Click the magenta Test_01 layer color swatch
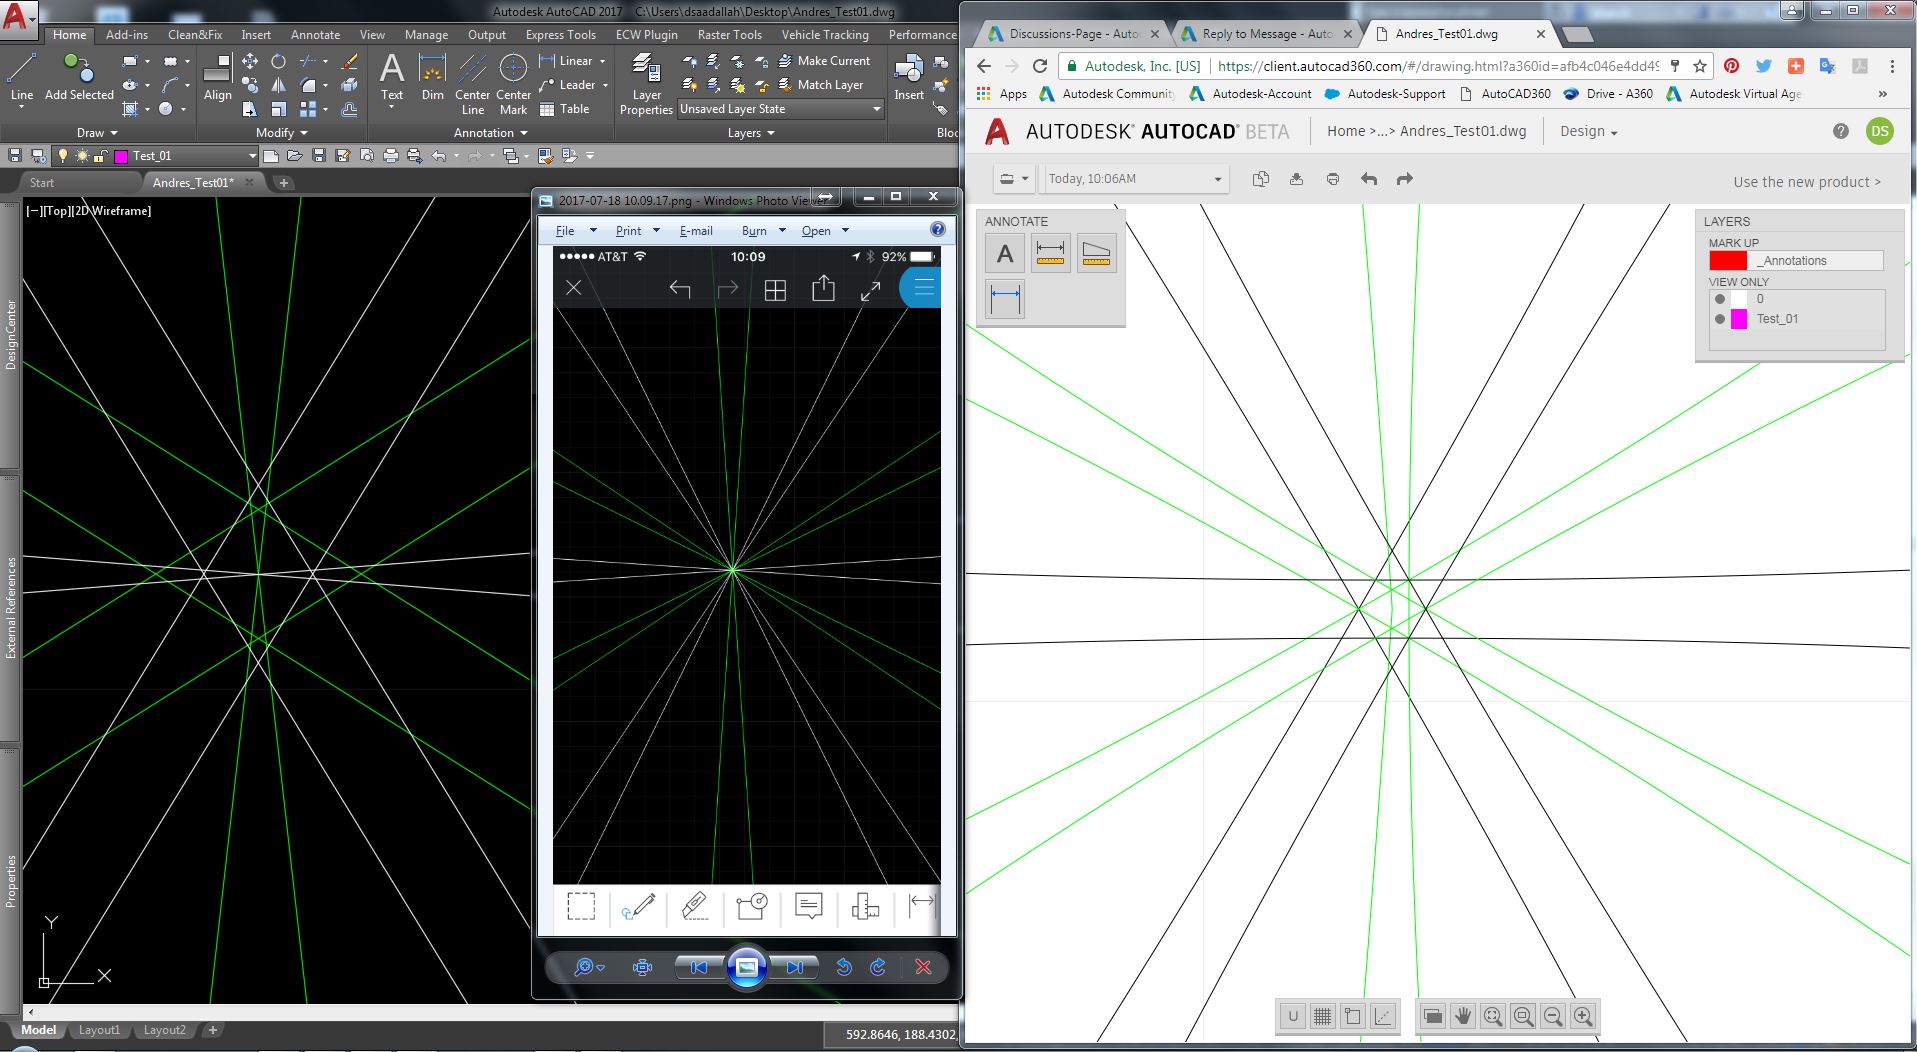 1740,319
